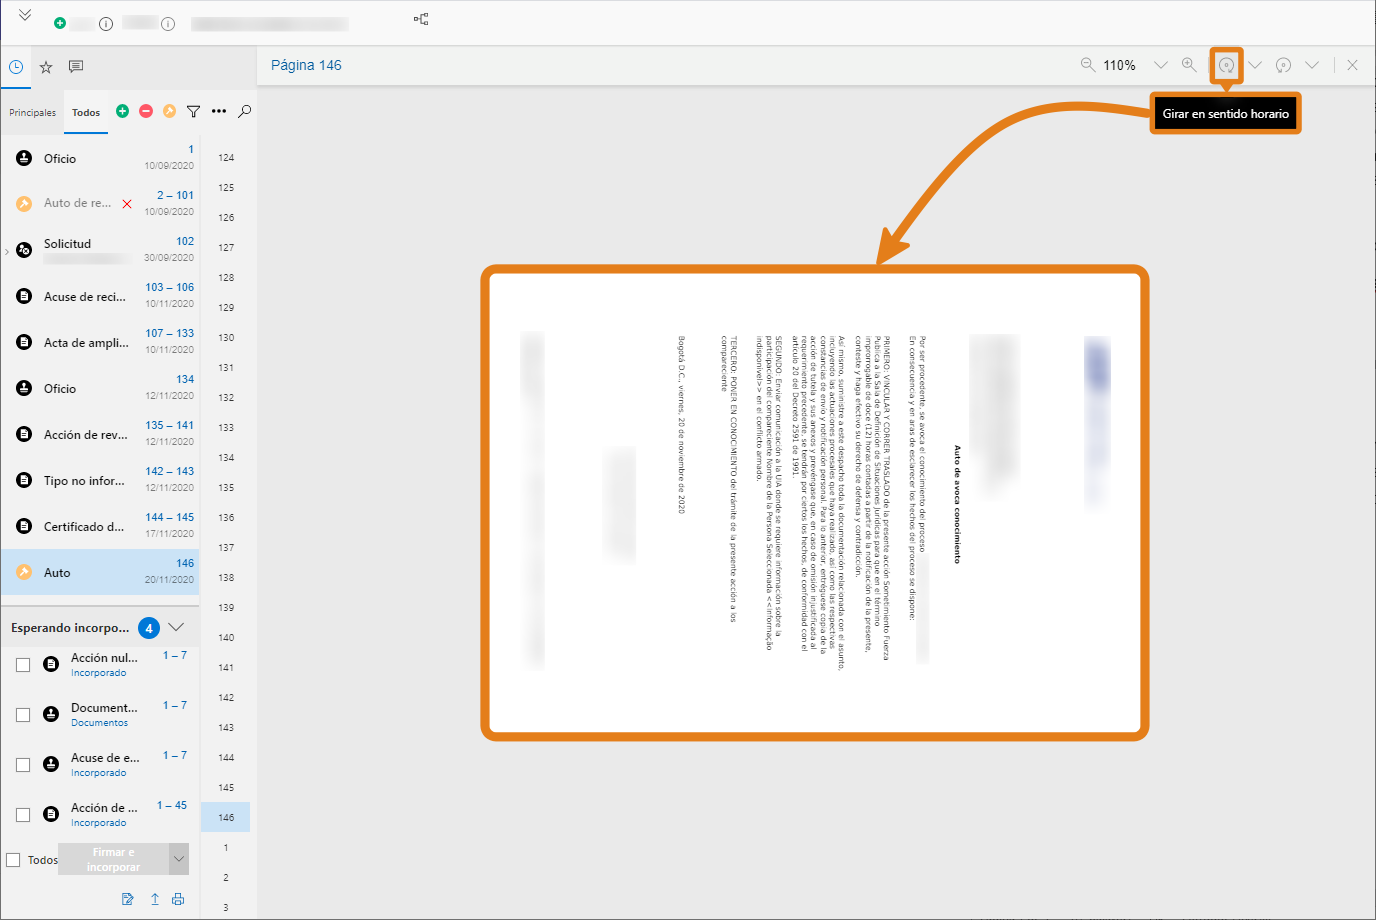This screenshot has width=1376, height=920.
Task: Select highlighted page 146 in page list
Action: click(226, 818)
